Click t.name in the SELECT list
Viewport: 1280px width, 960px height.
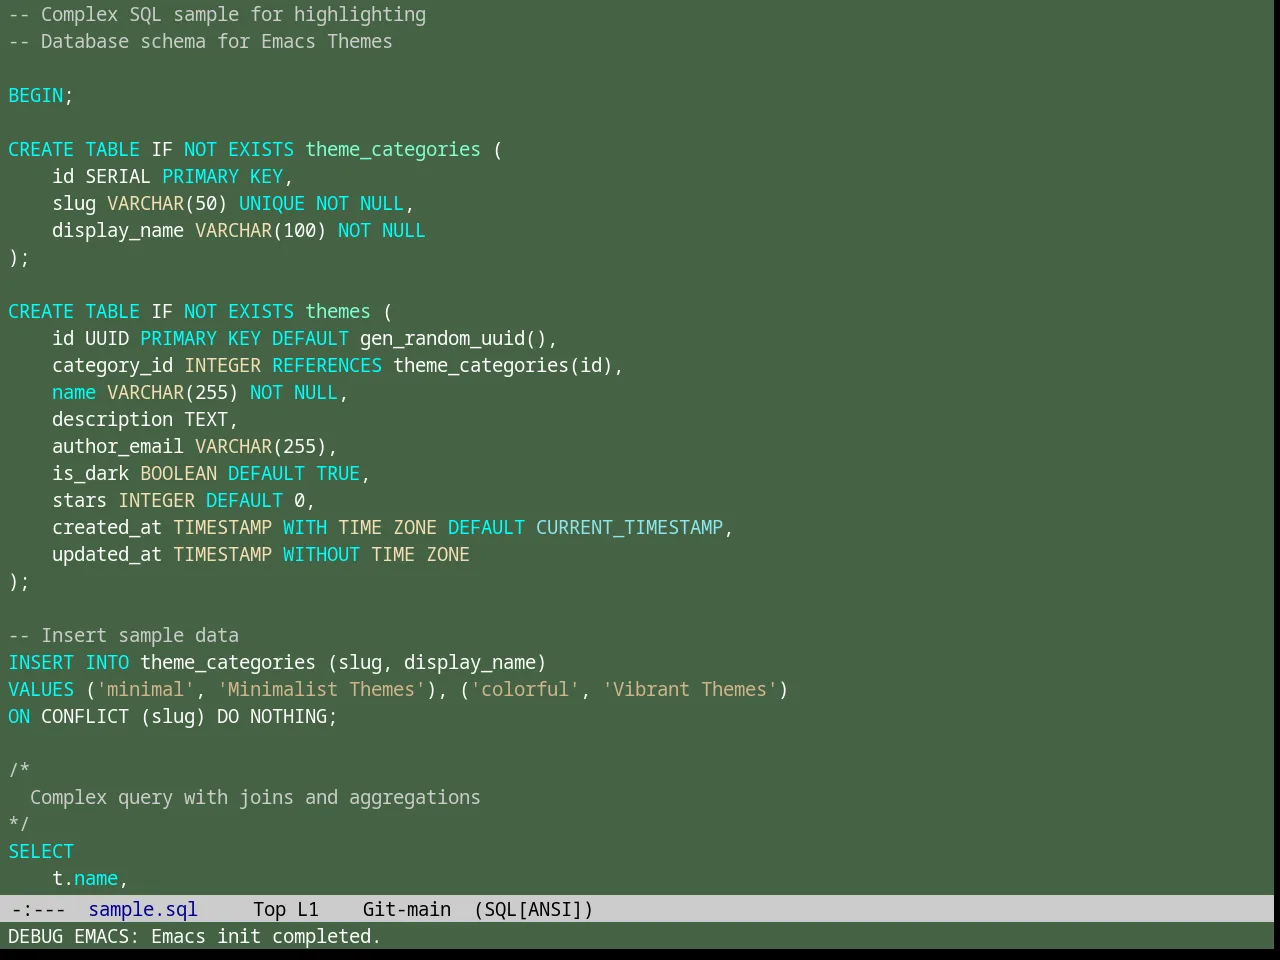coord(85,878)
